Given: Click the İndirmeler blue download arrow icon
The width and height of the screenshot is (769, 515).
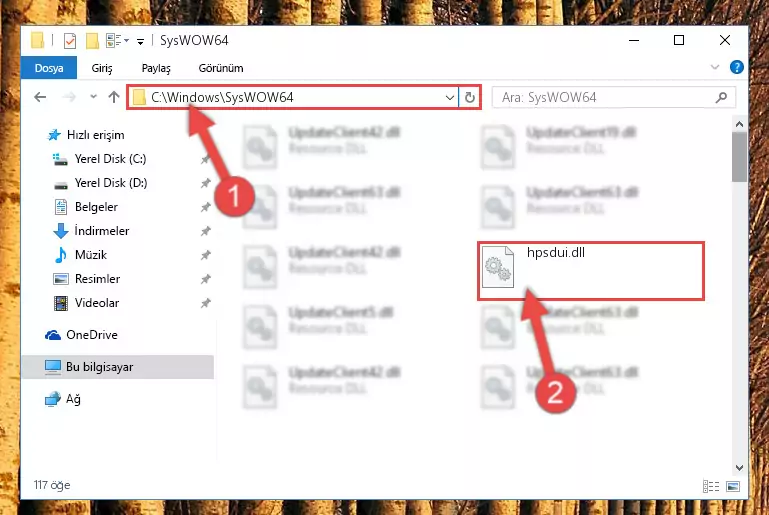Looking at the screenshot, I should point(61,231).
